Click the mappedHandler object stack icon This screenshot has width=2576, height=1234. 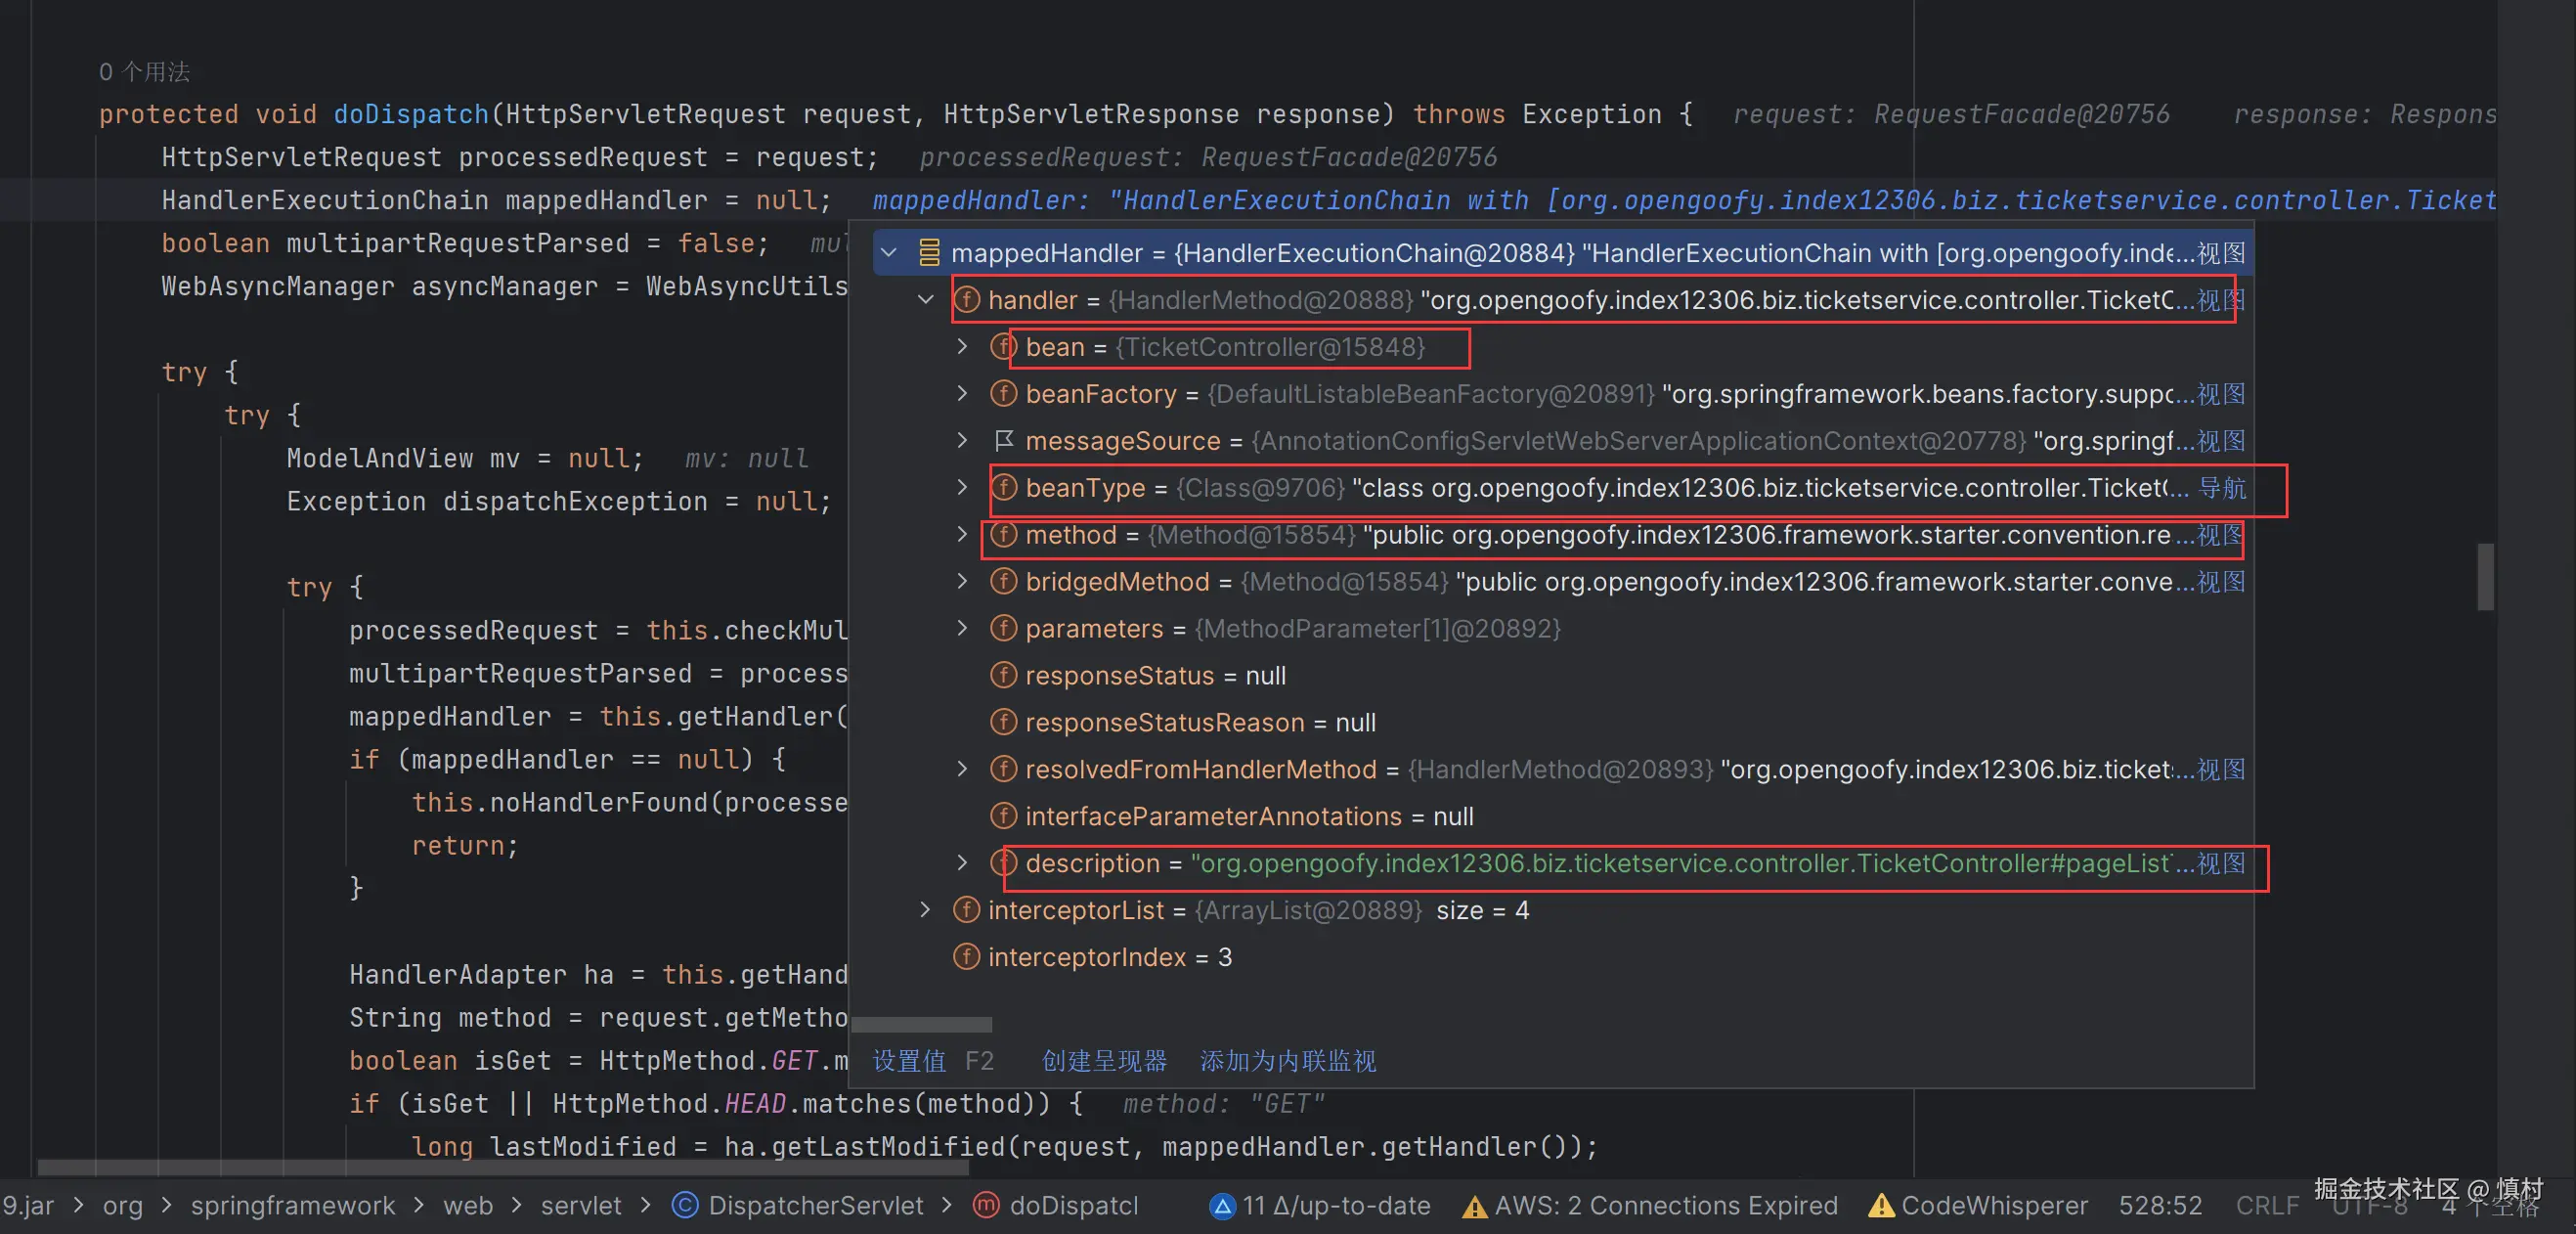point(929,253)
